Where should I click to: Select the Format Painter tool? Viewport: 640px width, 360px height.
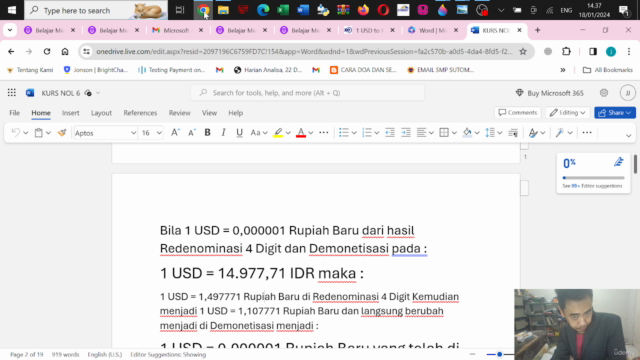(x=62, y=133)
